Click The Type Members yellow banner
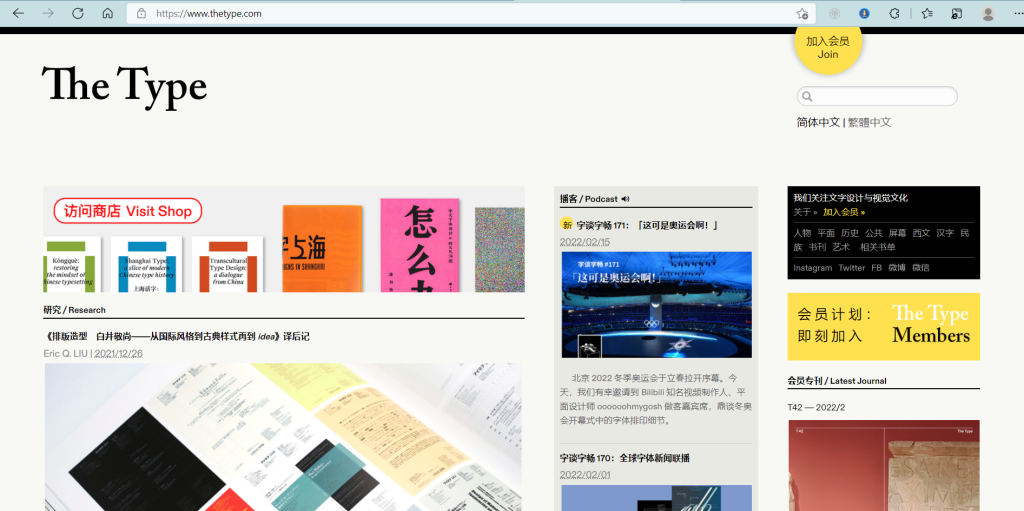Screen dimensions: 1024x511 pos(883,326)
